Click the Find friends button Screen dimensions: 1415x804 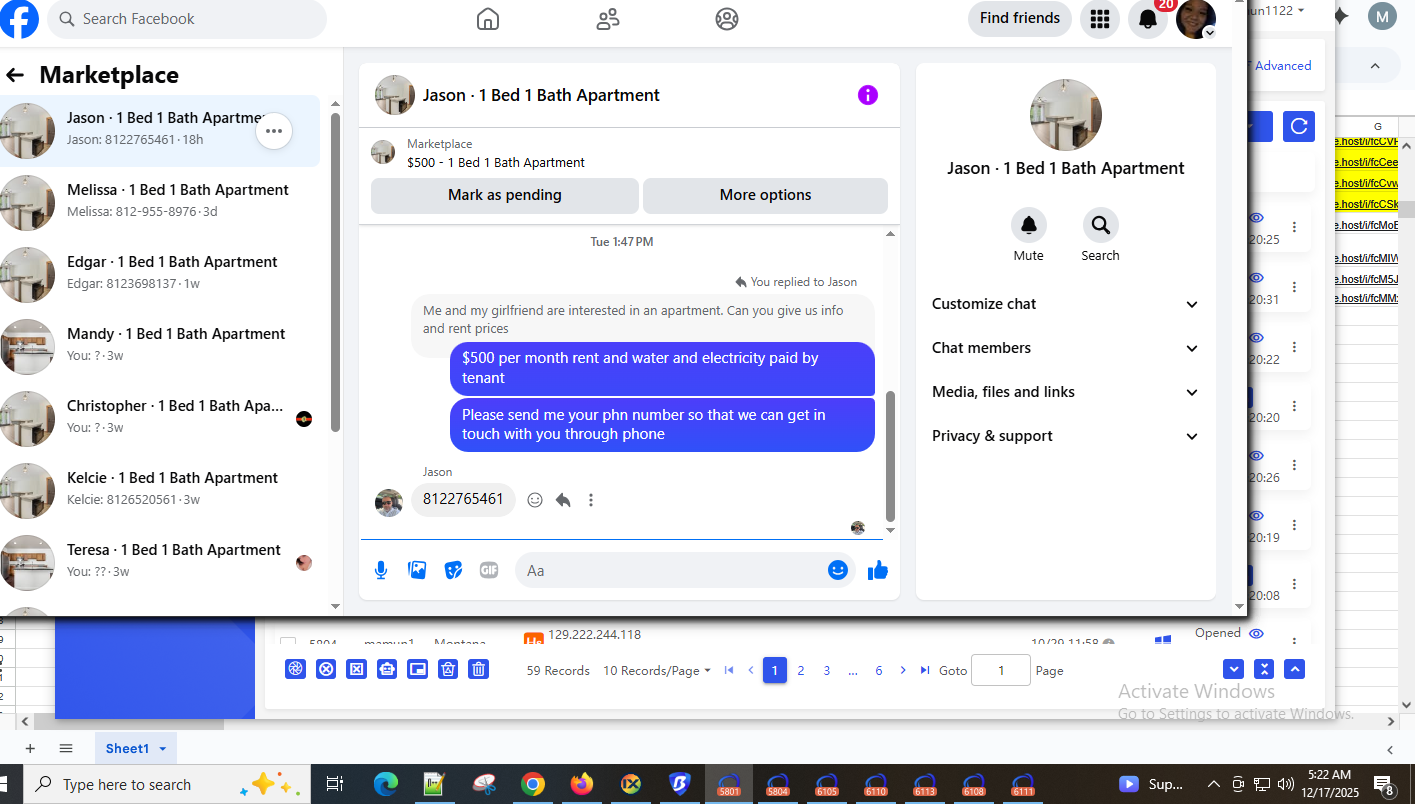pos(1020,18)
